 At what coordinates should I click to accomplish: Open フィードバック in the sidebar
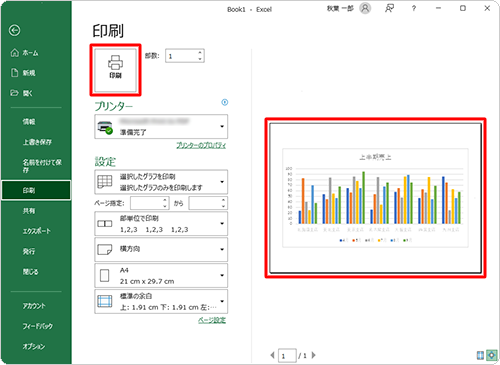pos(36,326)
